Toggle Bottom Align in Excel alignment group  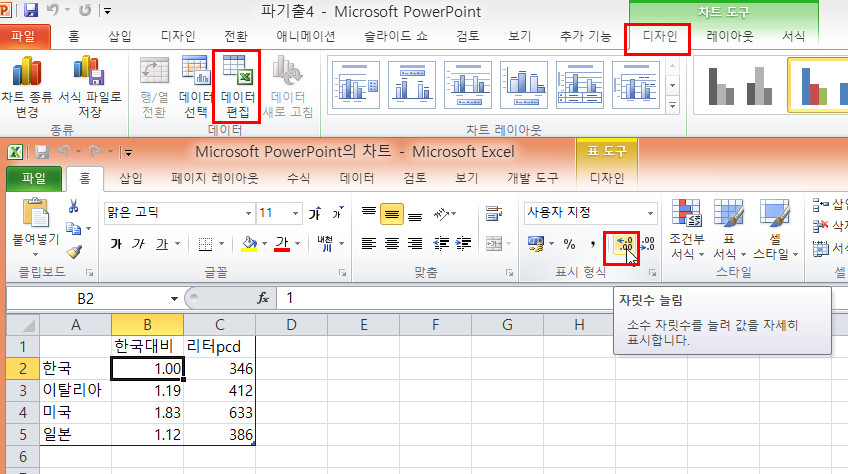click(415, 214)
